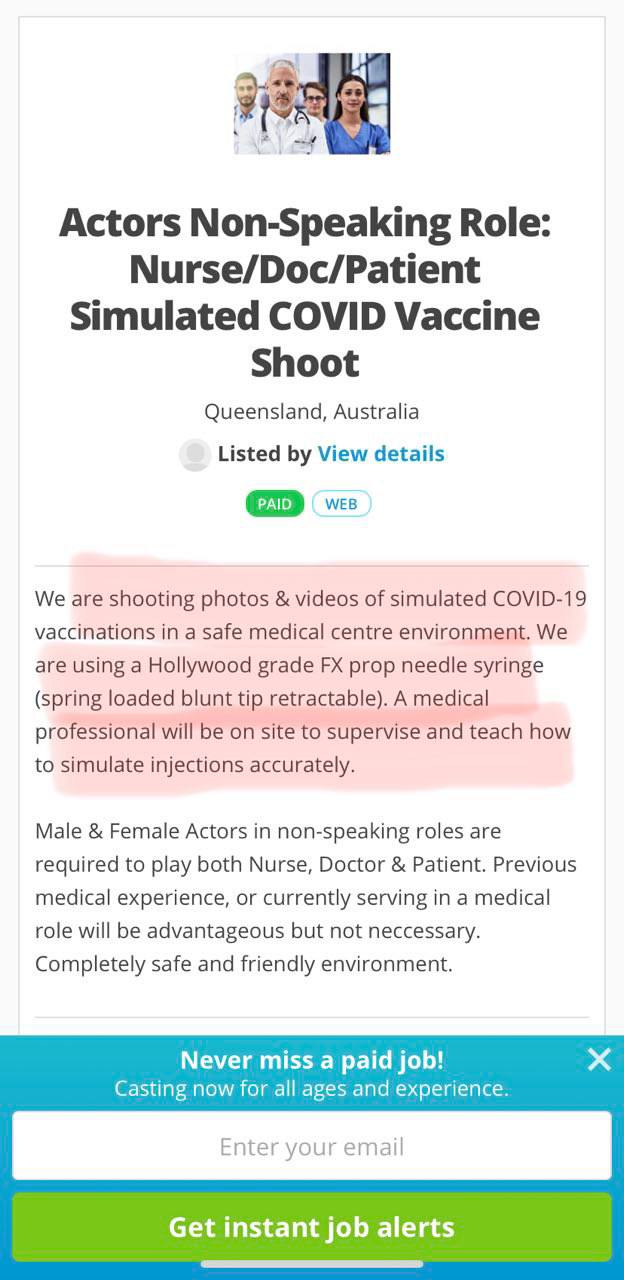Tap the Male & Female Actors paragraph

point(306,897)
